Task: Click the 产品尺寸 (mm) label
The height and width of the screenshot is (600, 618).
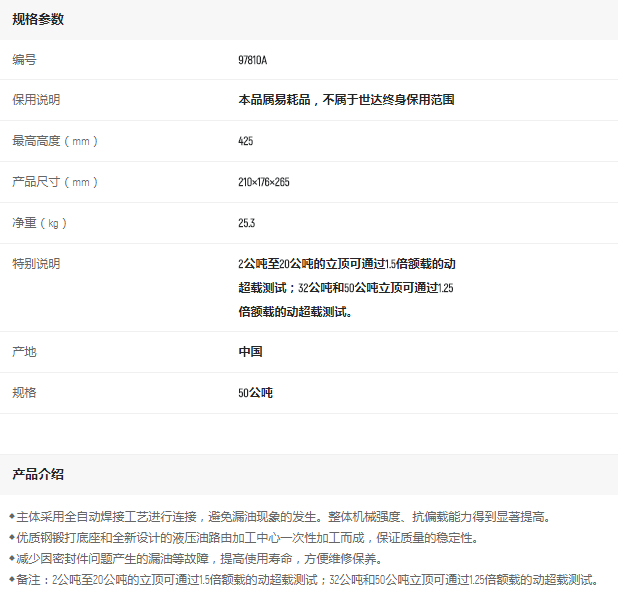Action: pos(54,182)
